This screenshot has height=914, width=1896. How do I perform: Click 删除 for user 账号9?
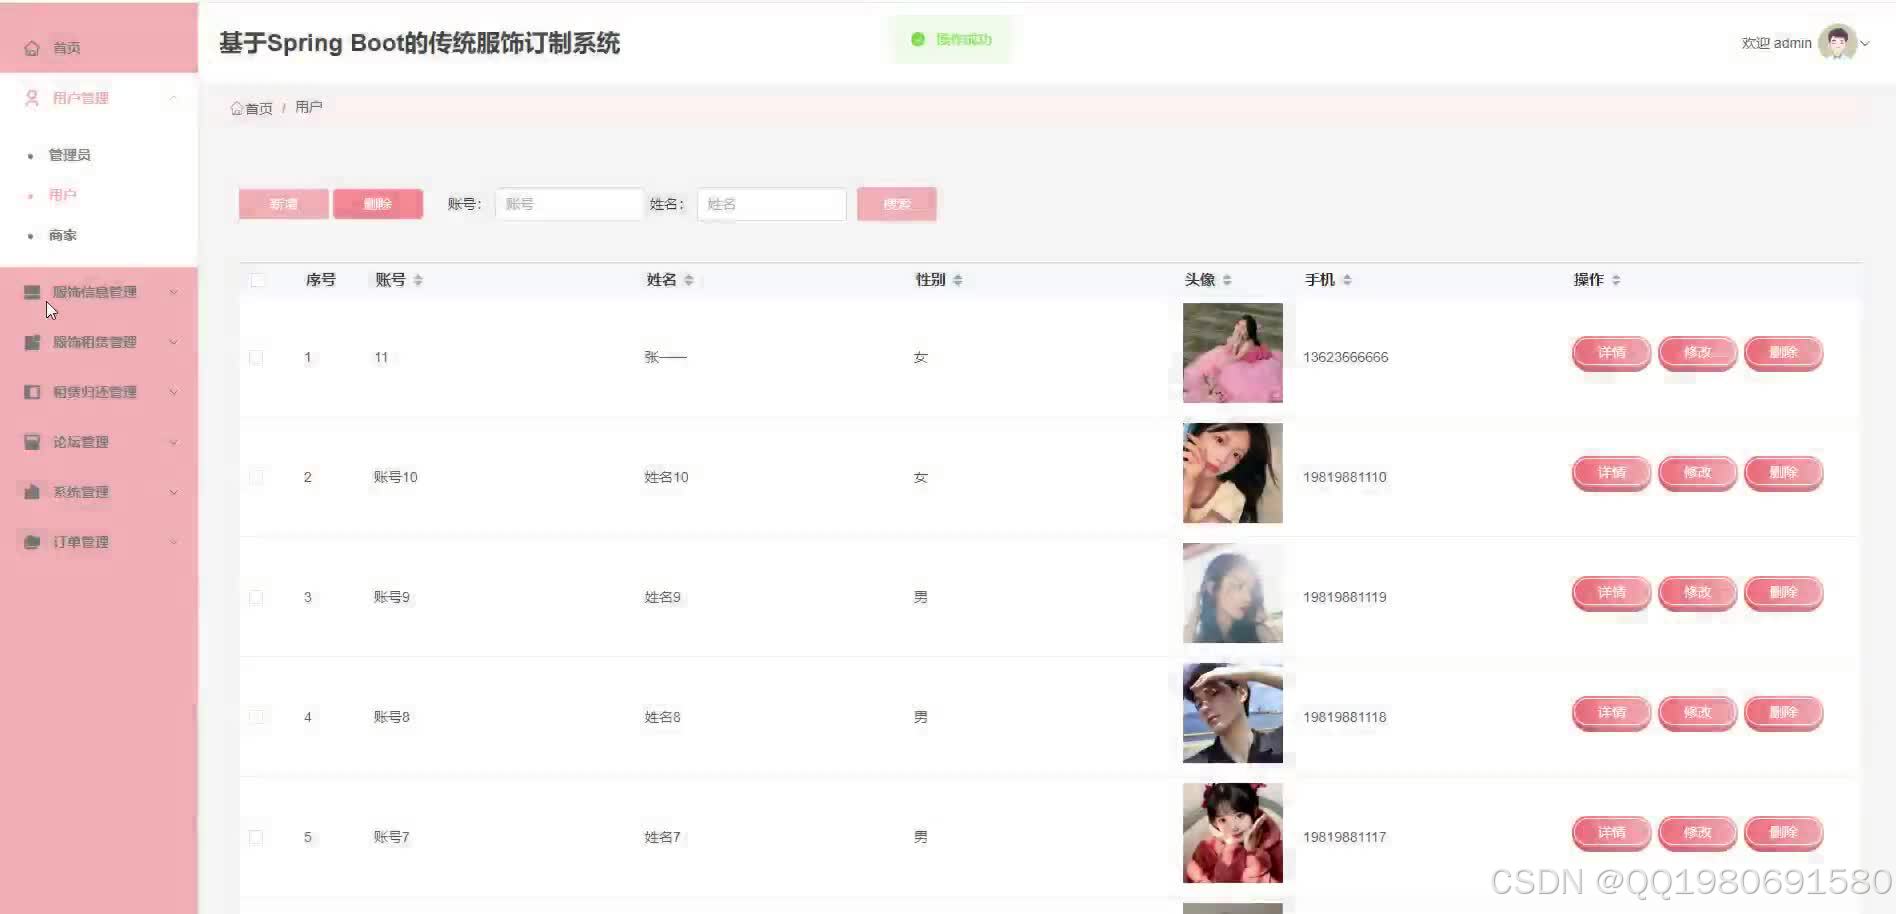(x=1783, y=593)
